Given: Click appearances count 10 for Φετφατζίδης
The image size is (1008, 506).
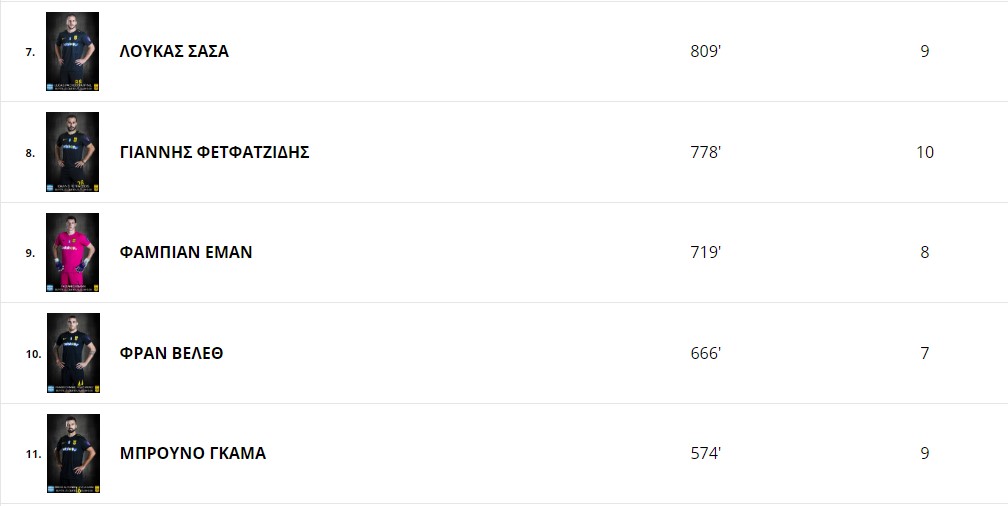Looking at the screenshot, I should [x=925, y=152].
